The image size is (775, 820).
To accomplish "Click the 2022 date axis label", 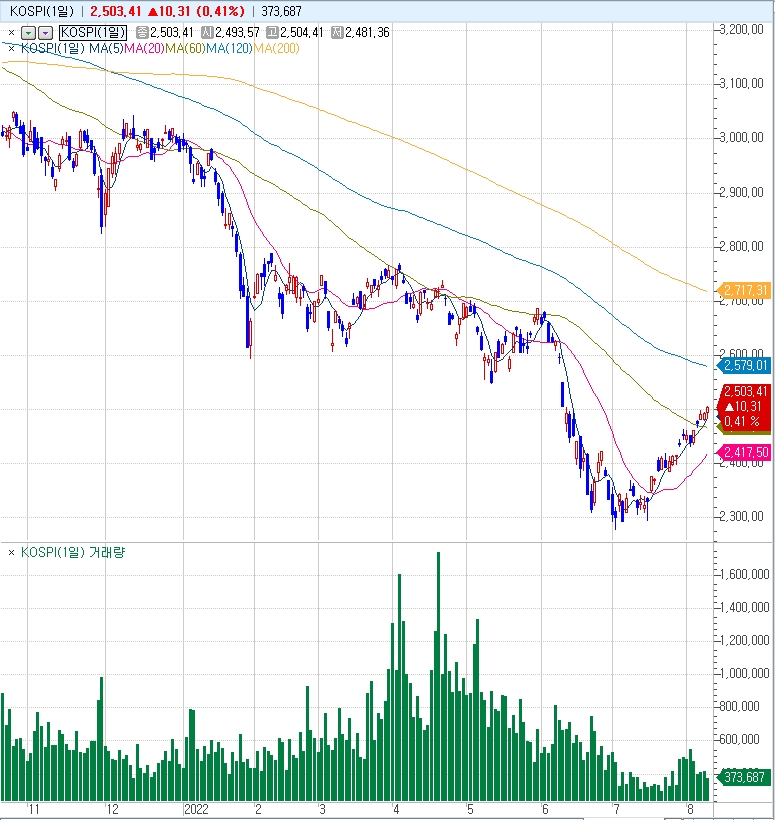I will [x=197, y=810].
